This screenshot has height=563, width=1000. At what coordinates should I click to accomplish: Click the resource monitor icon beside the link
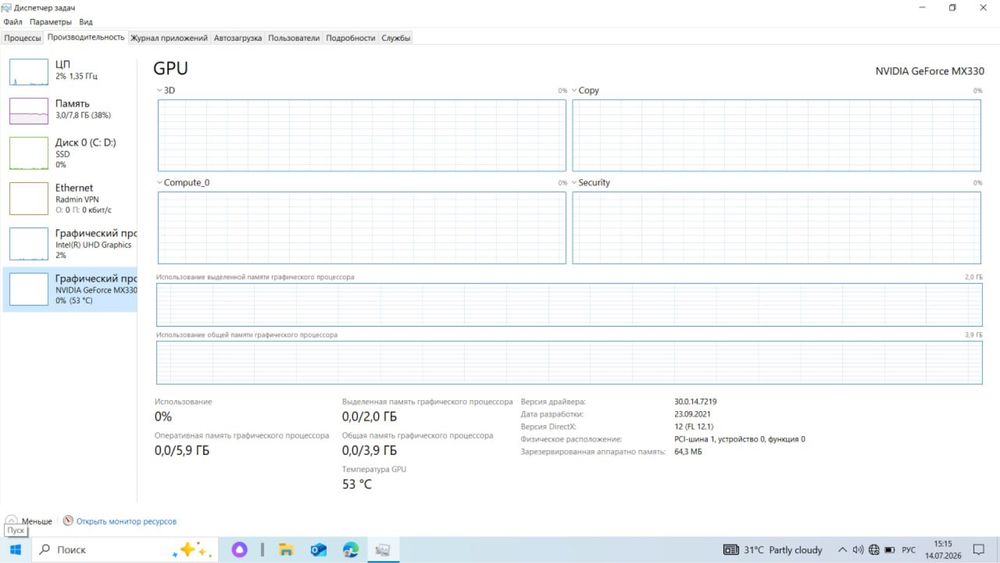68,520
